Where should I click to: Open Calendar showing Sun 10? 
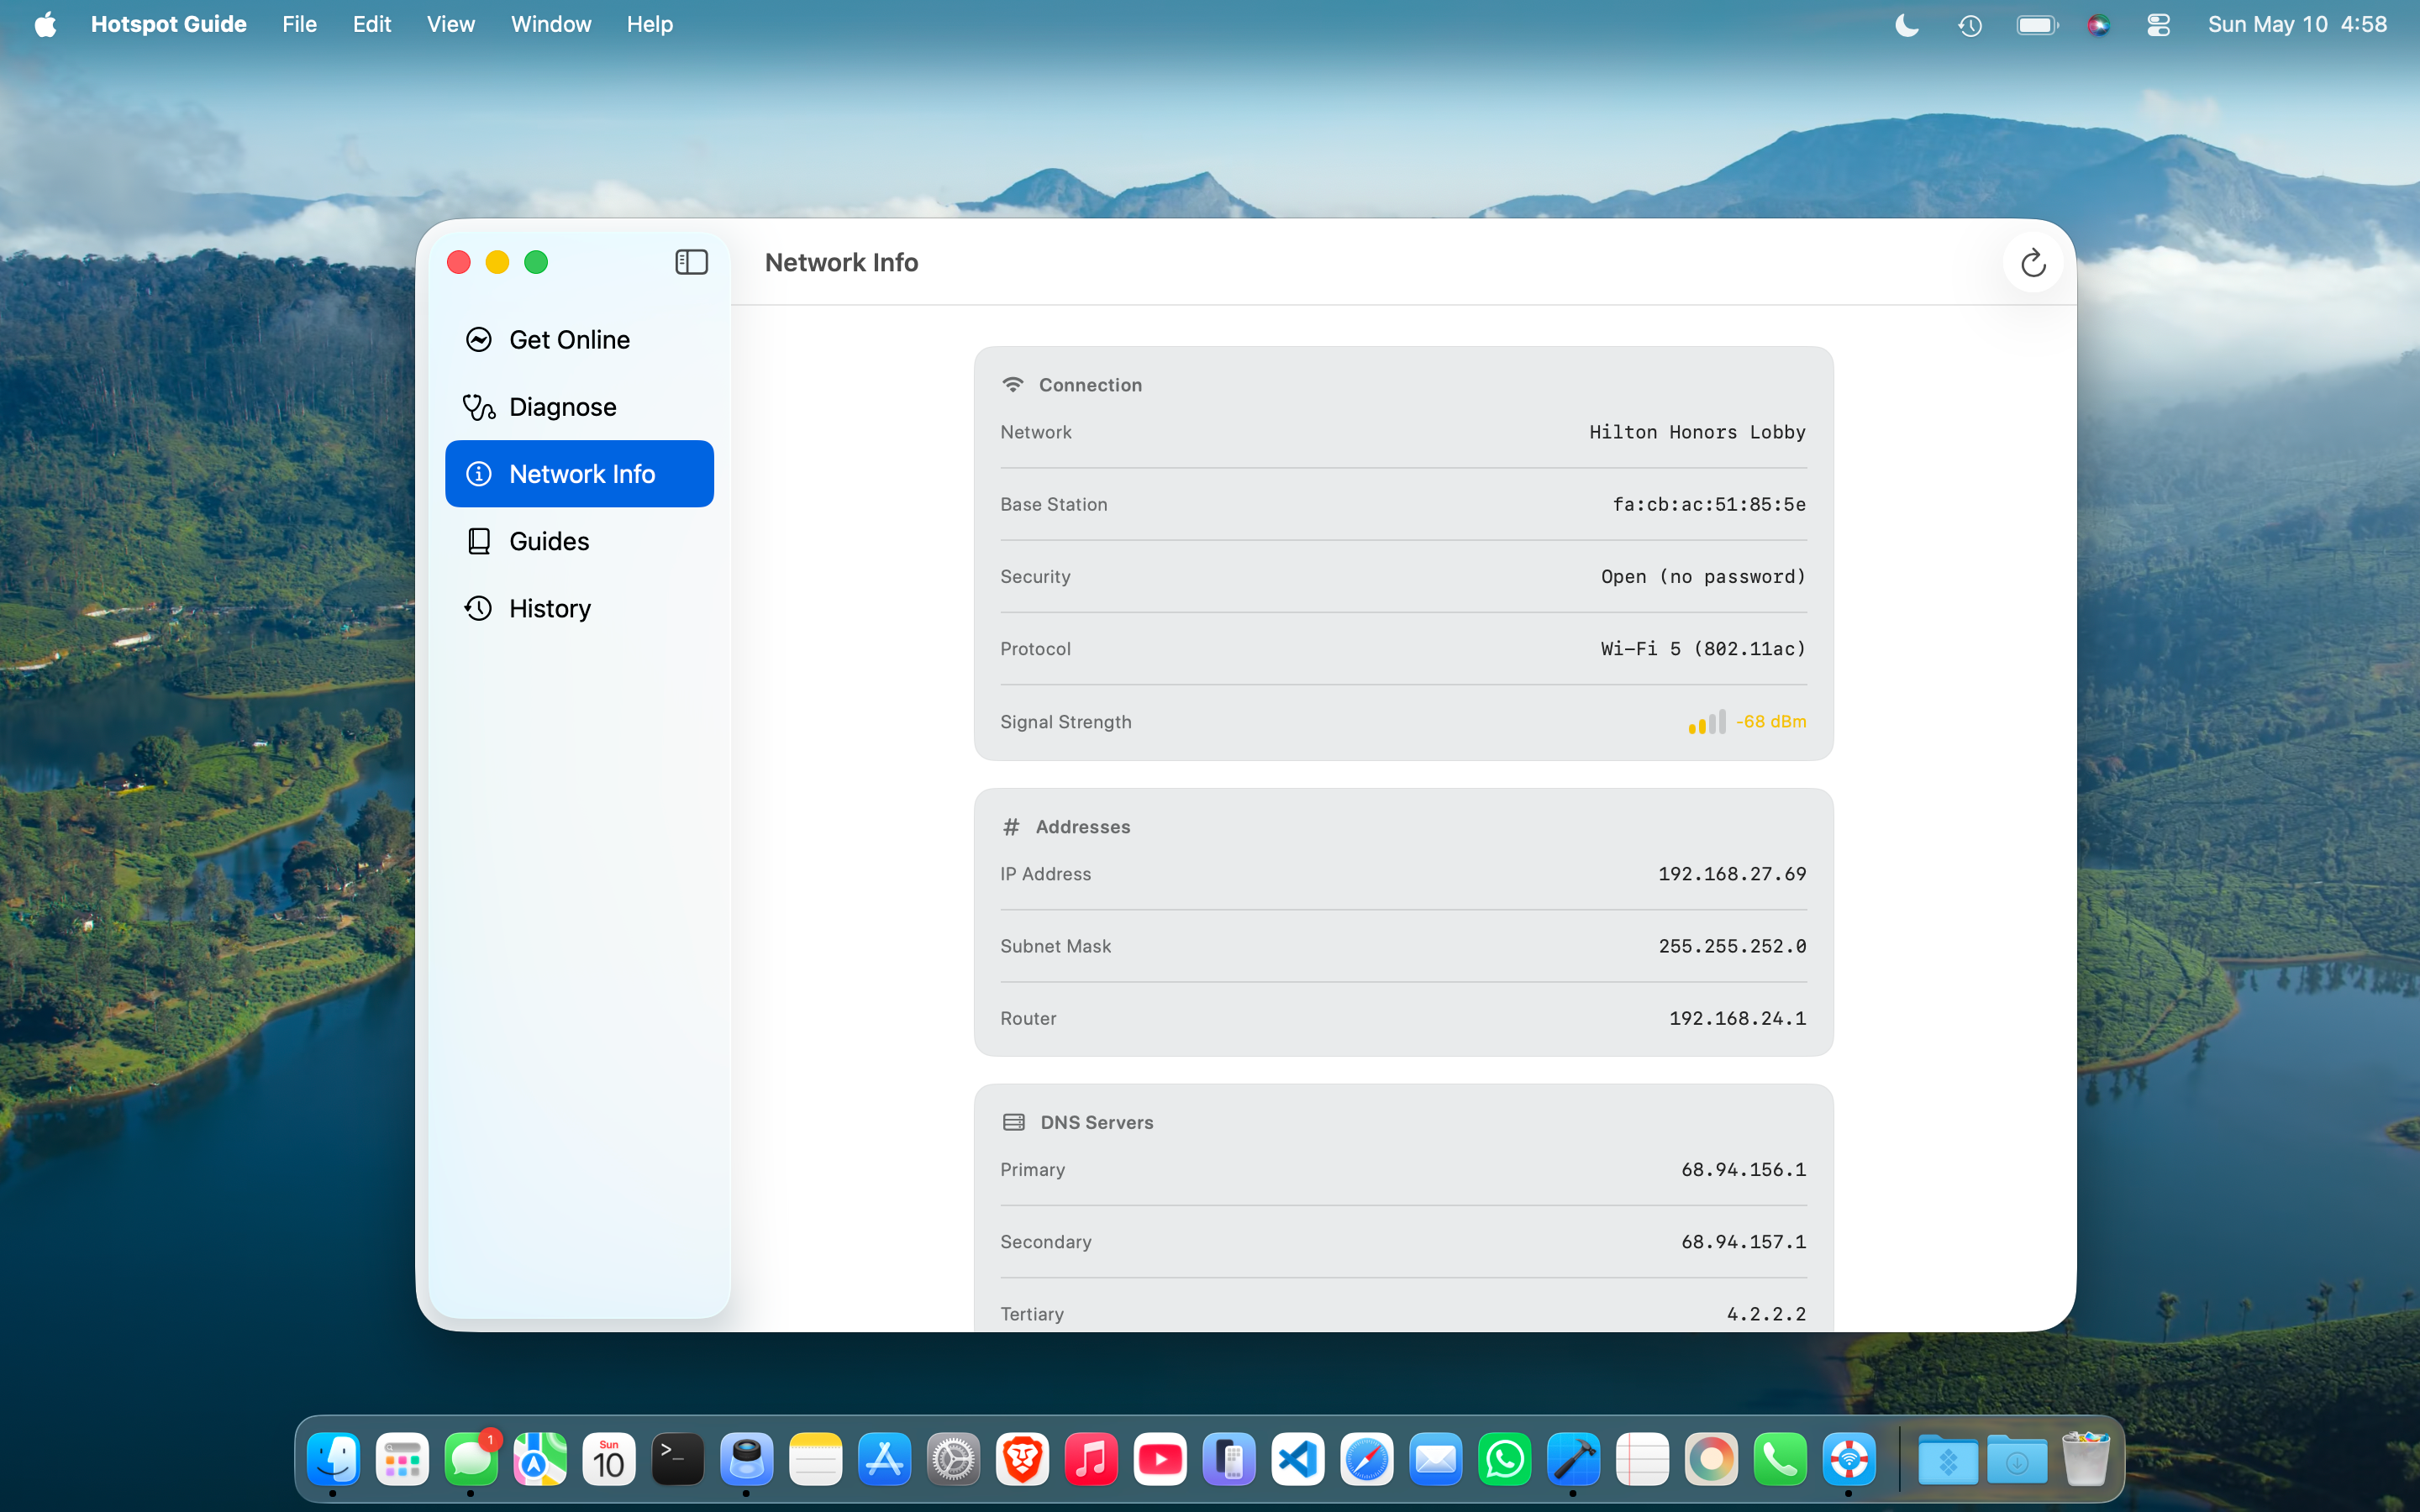(x=609, y=1460)
